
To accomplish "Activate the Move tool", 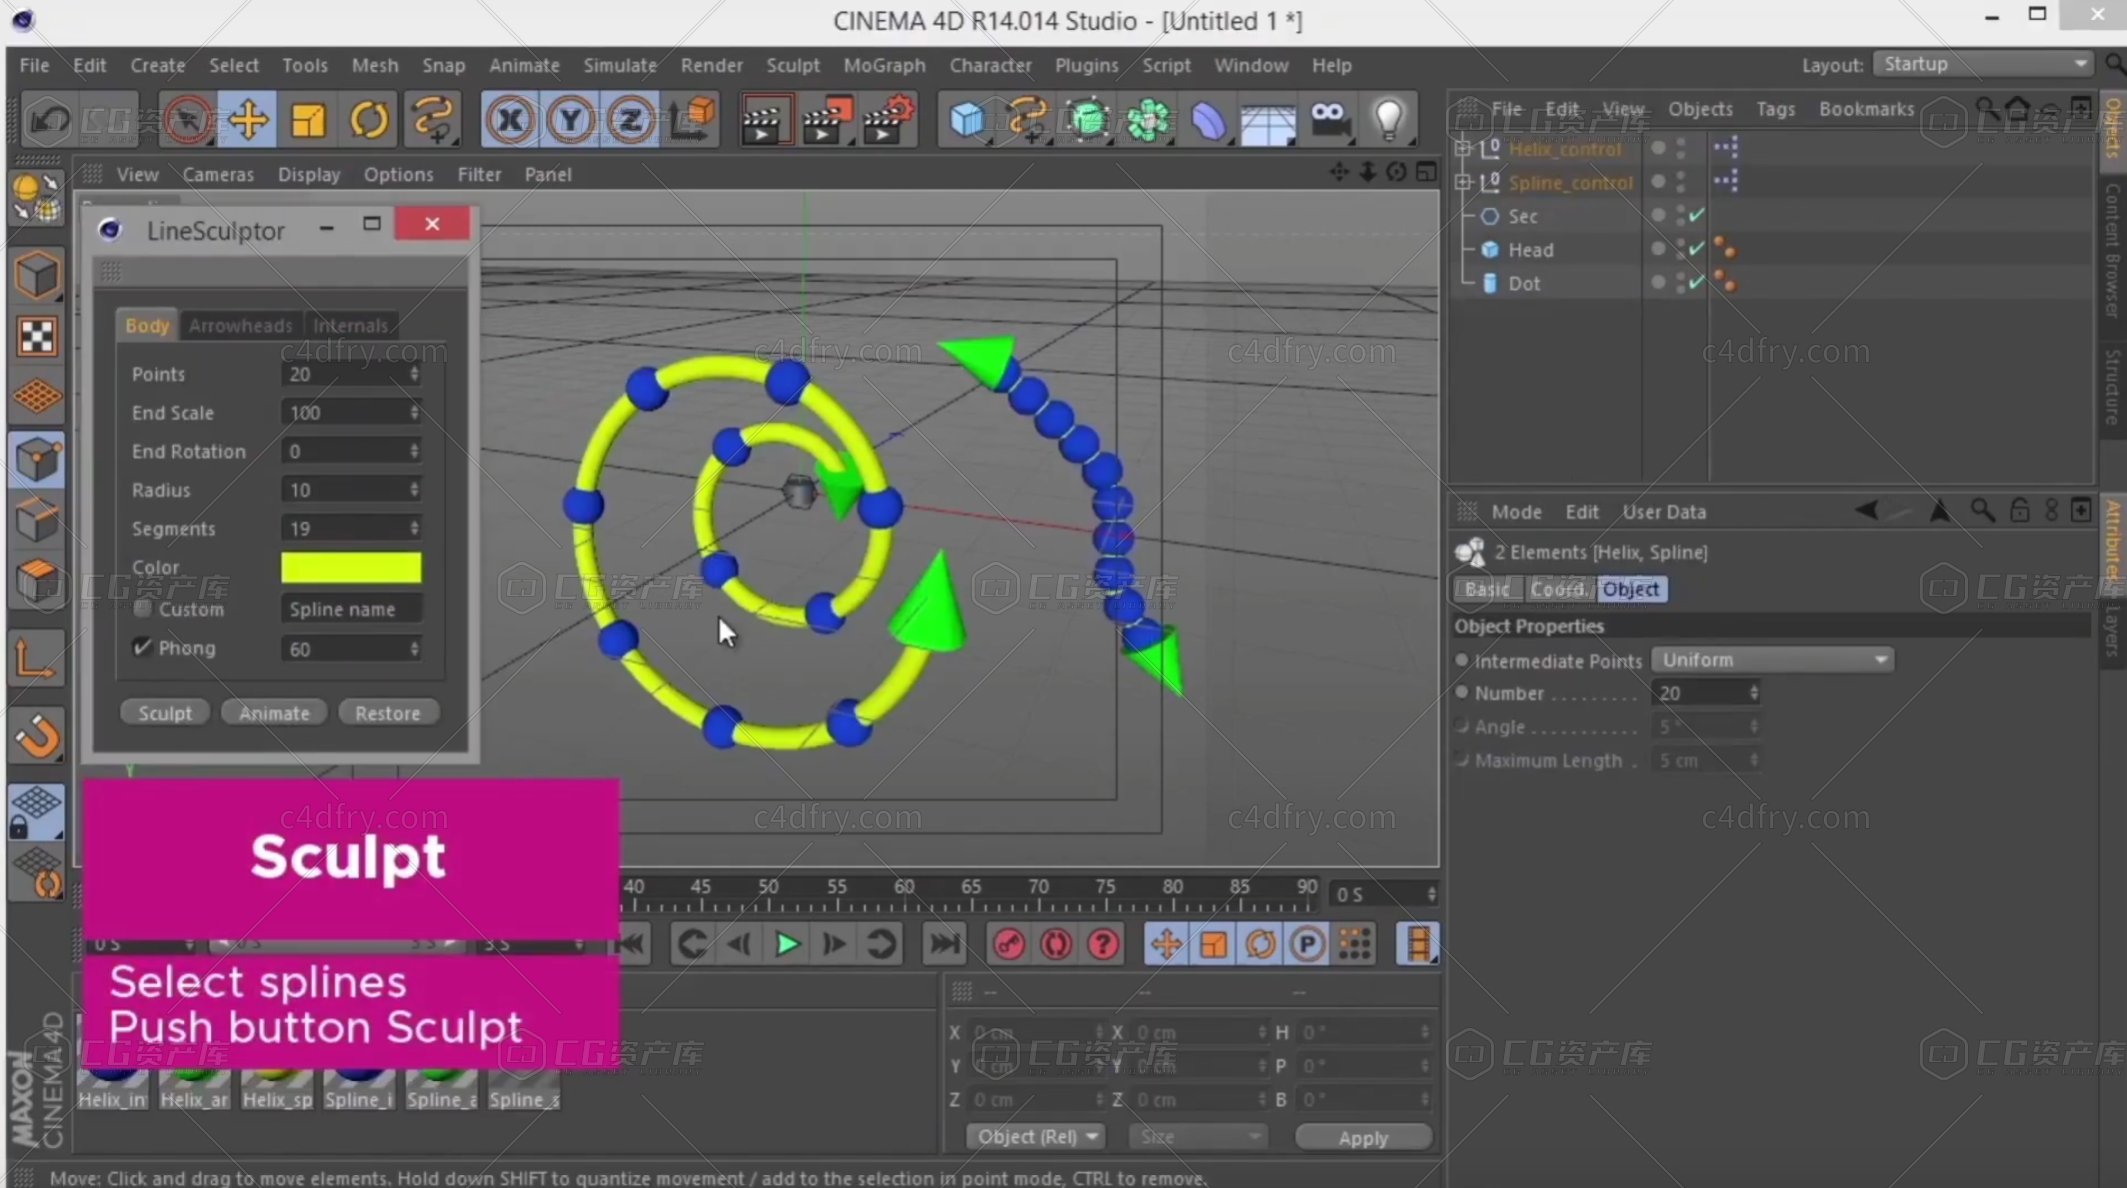I will tap(248, 120).
